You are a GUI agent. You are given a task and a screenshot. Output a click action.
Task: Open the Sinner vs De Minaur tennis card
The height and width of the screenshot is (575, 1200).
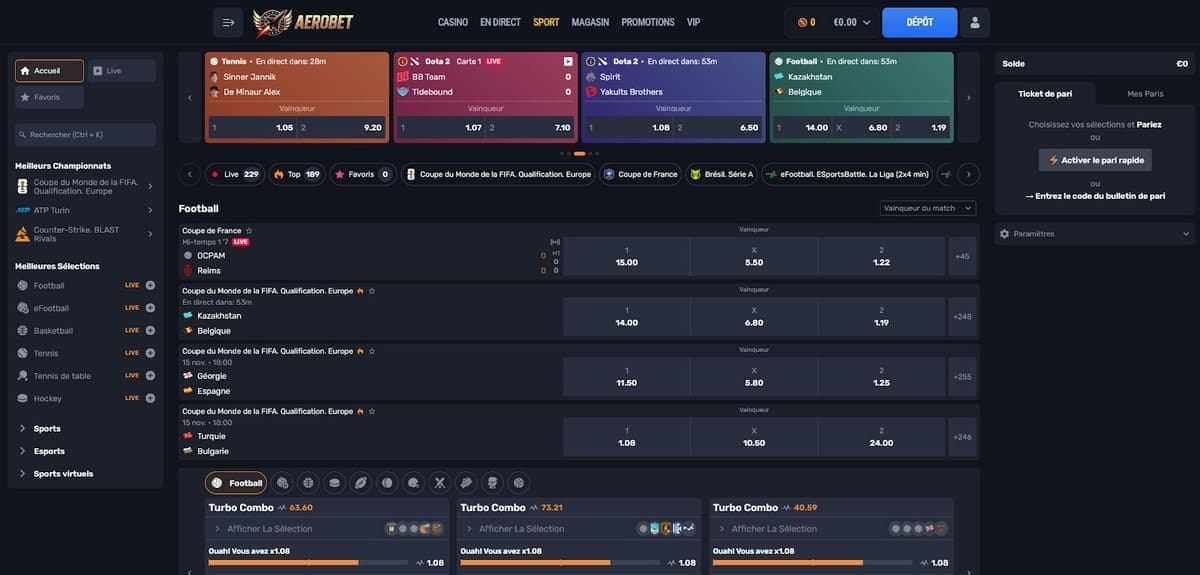(x=297, y=97)
